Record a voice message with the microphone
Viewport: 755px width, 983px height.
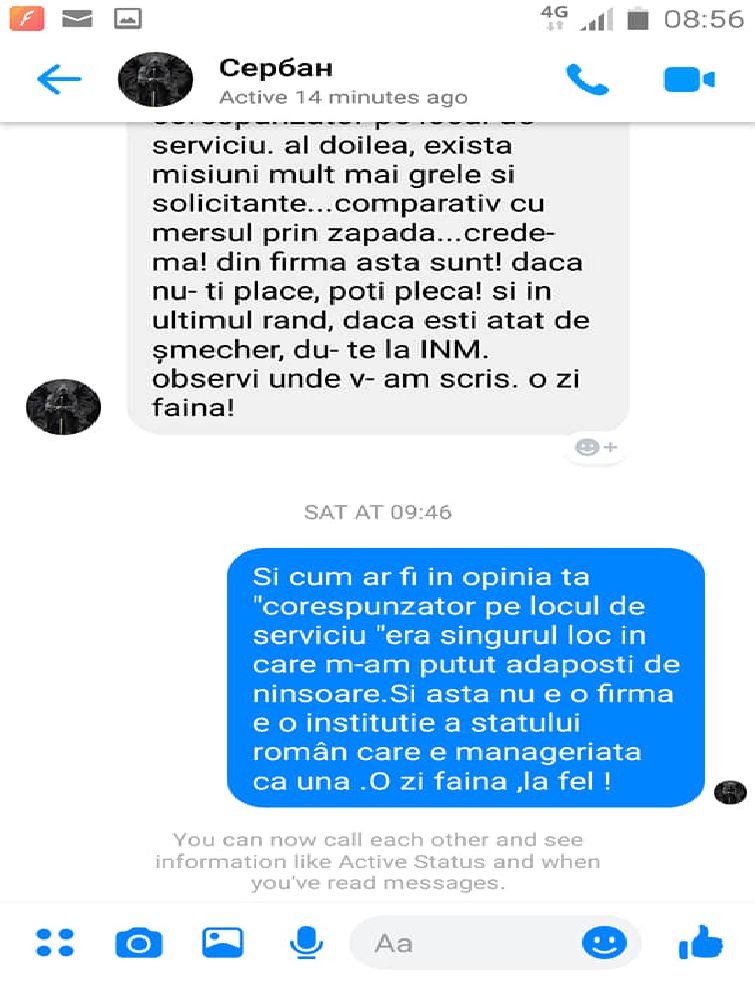(306, 942)
